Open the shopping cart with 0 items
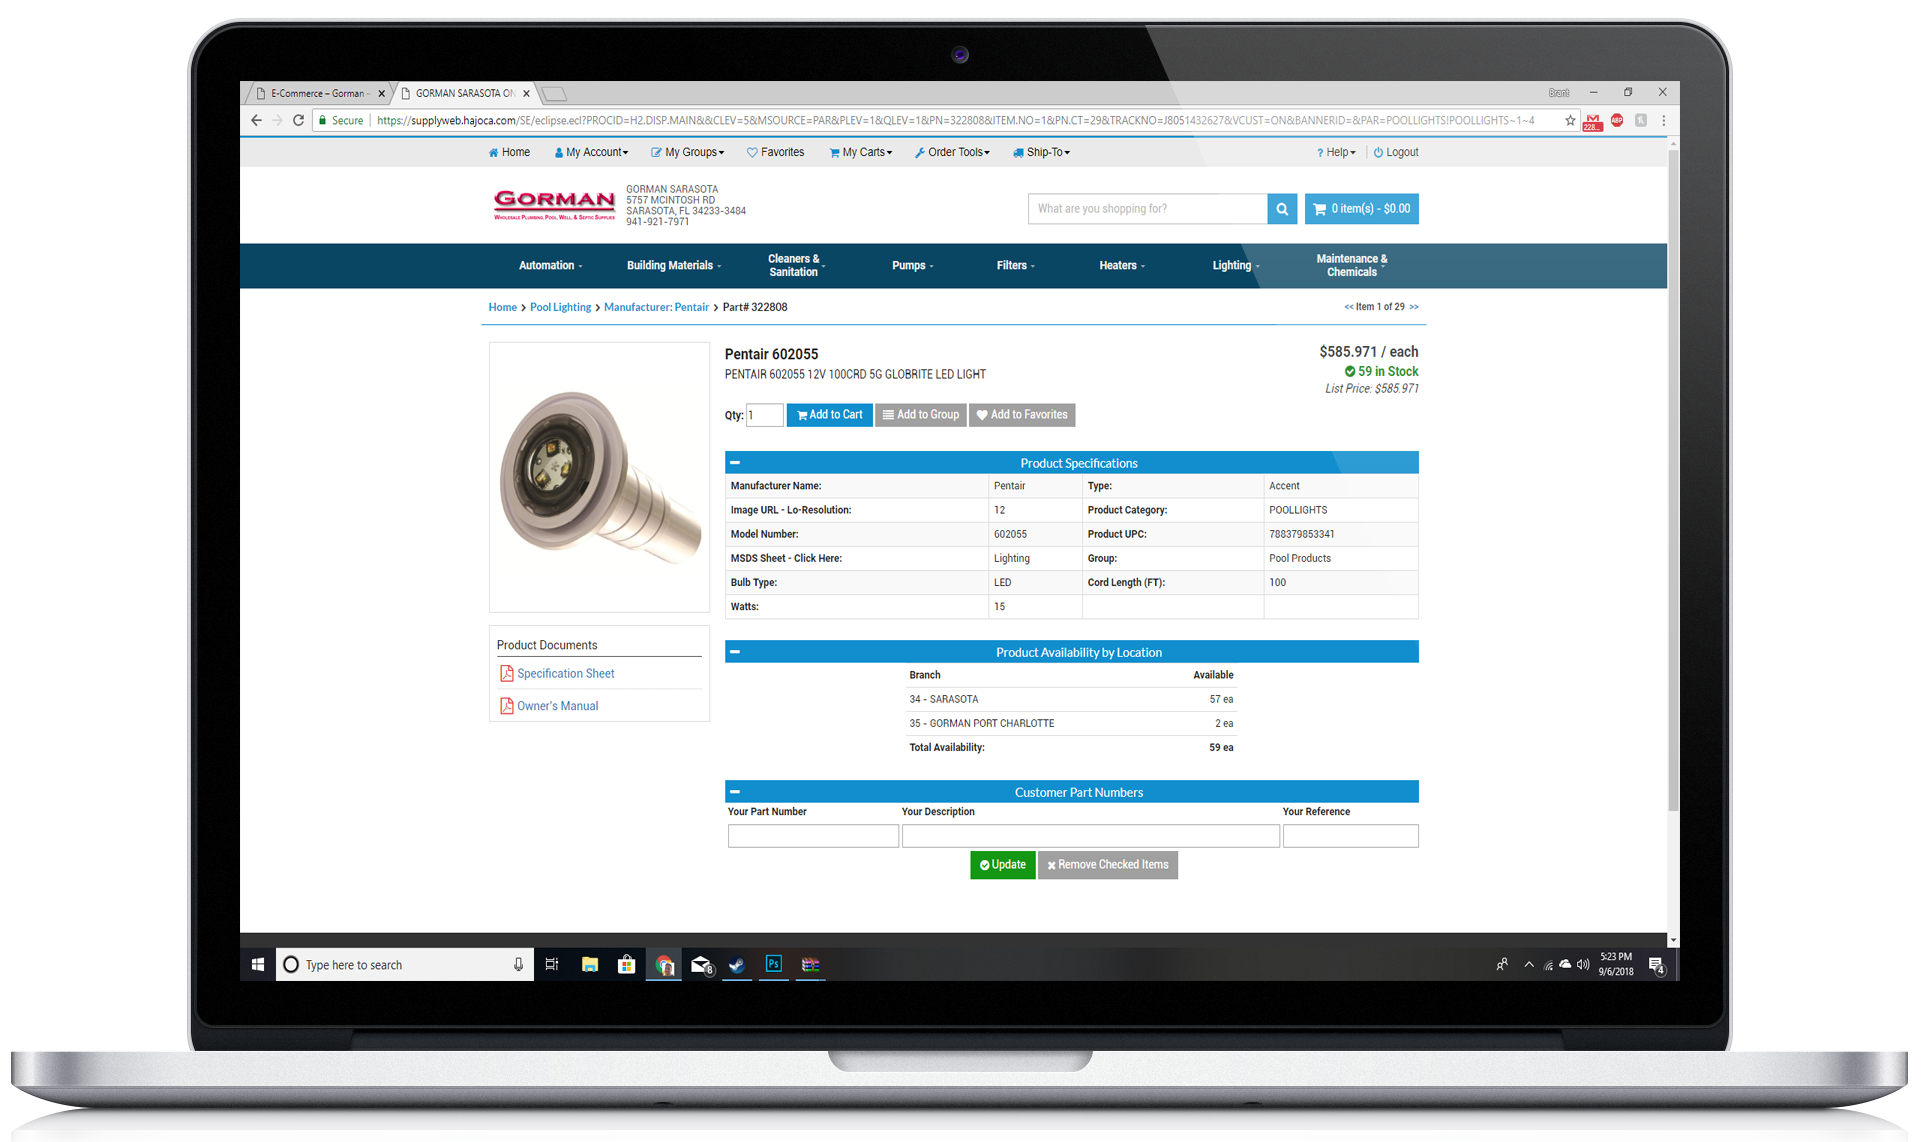Viewport: 1928px width, 1142px height. (x=1361, y=209)
